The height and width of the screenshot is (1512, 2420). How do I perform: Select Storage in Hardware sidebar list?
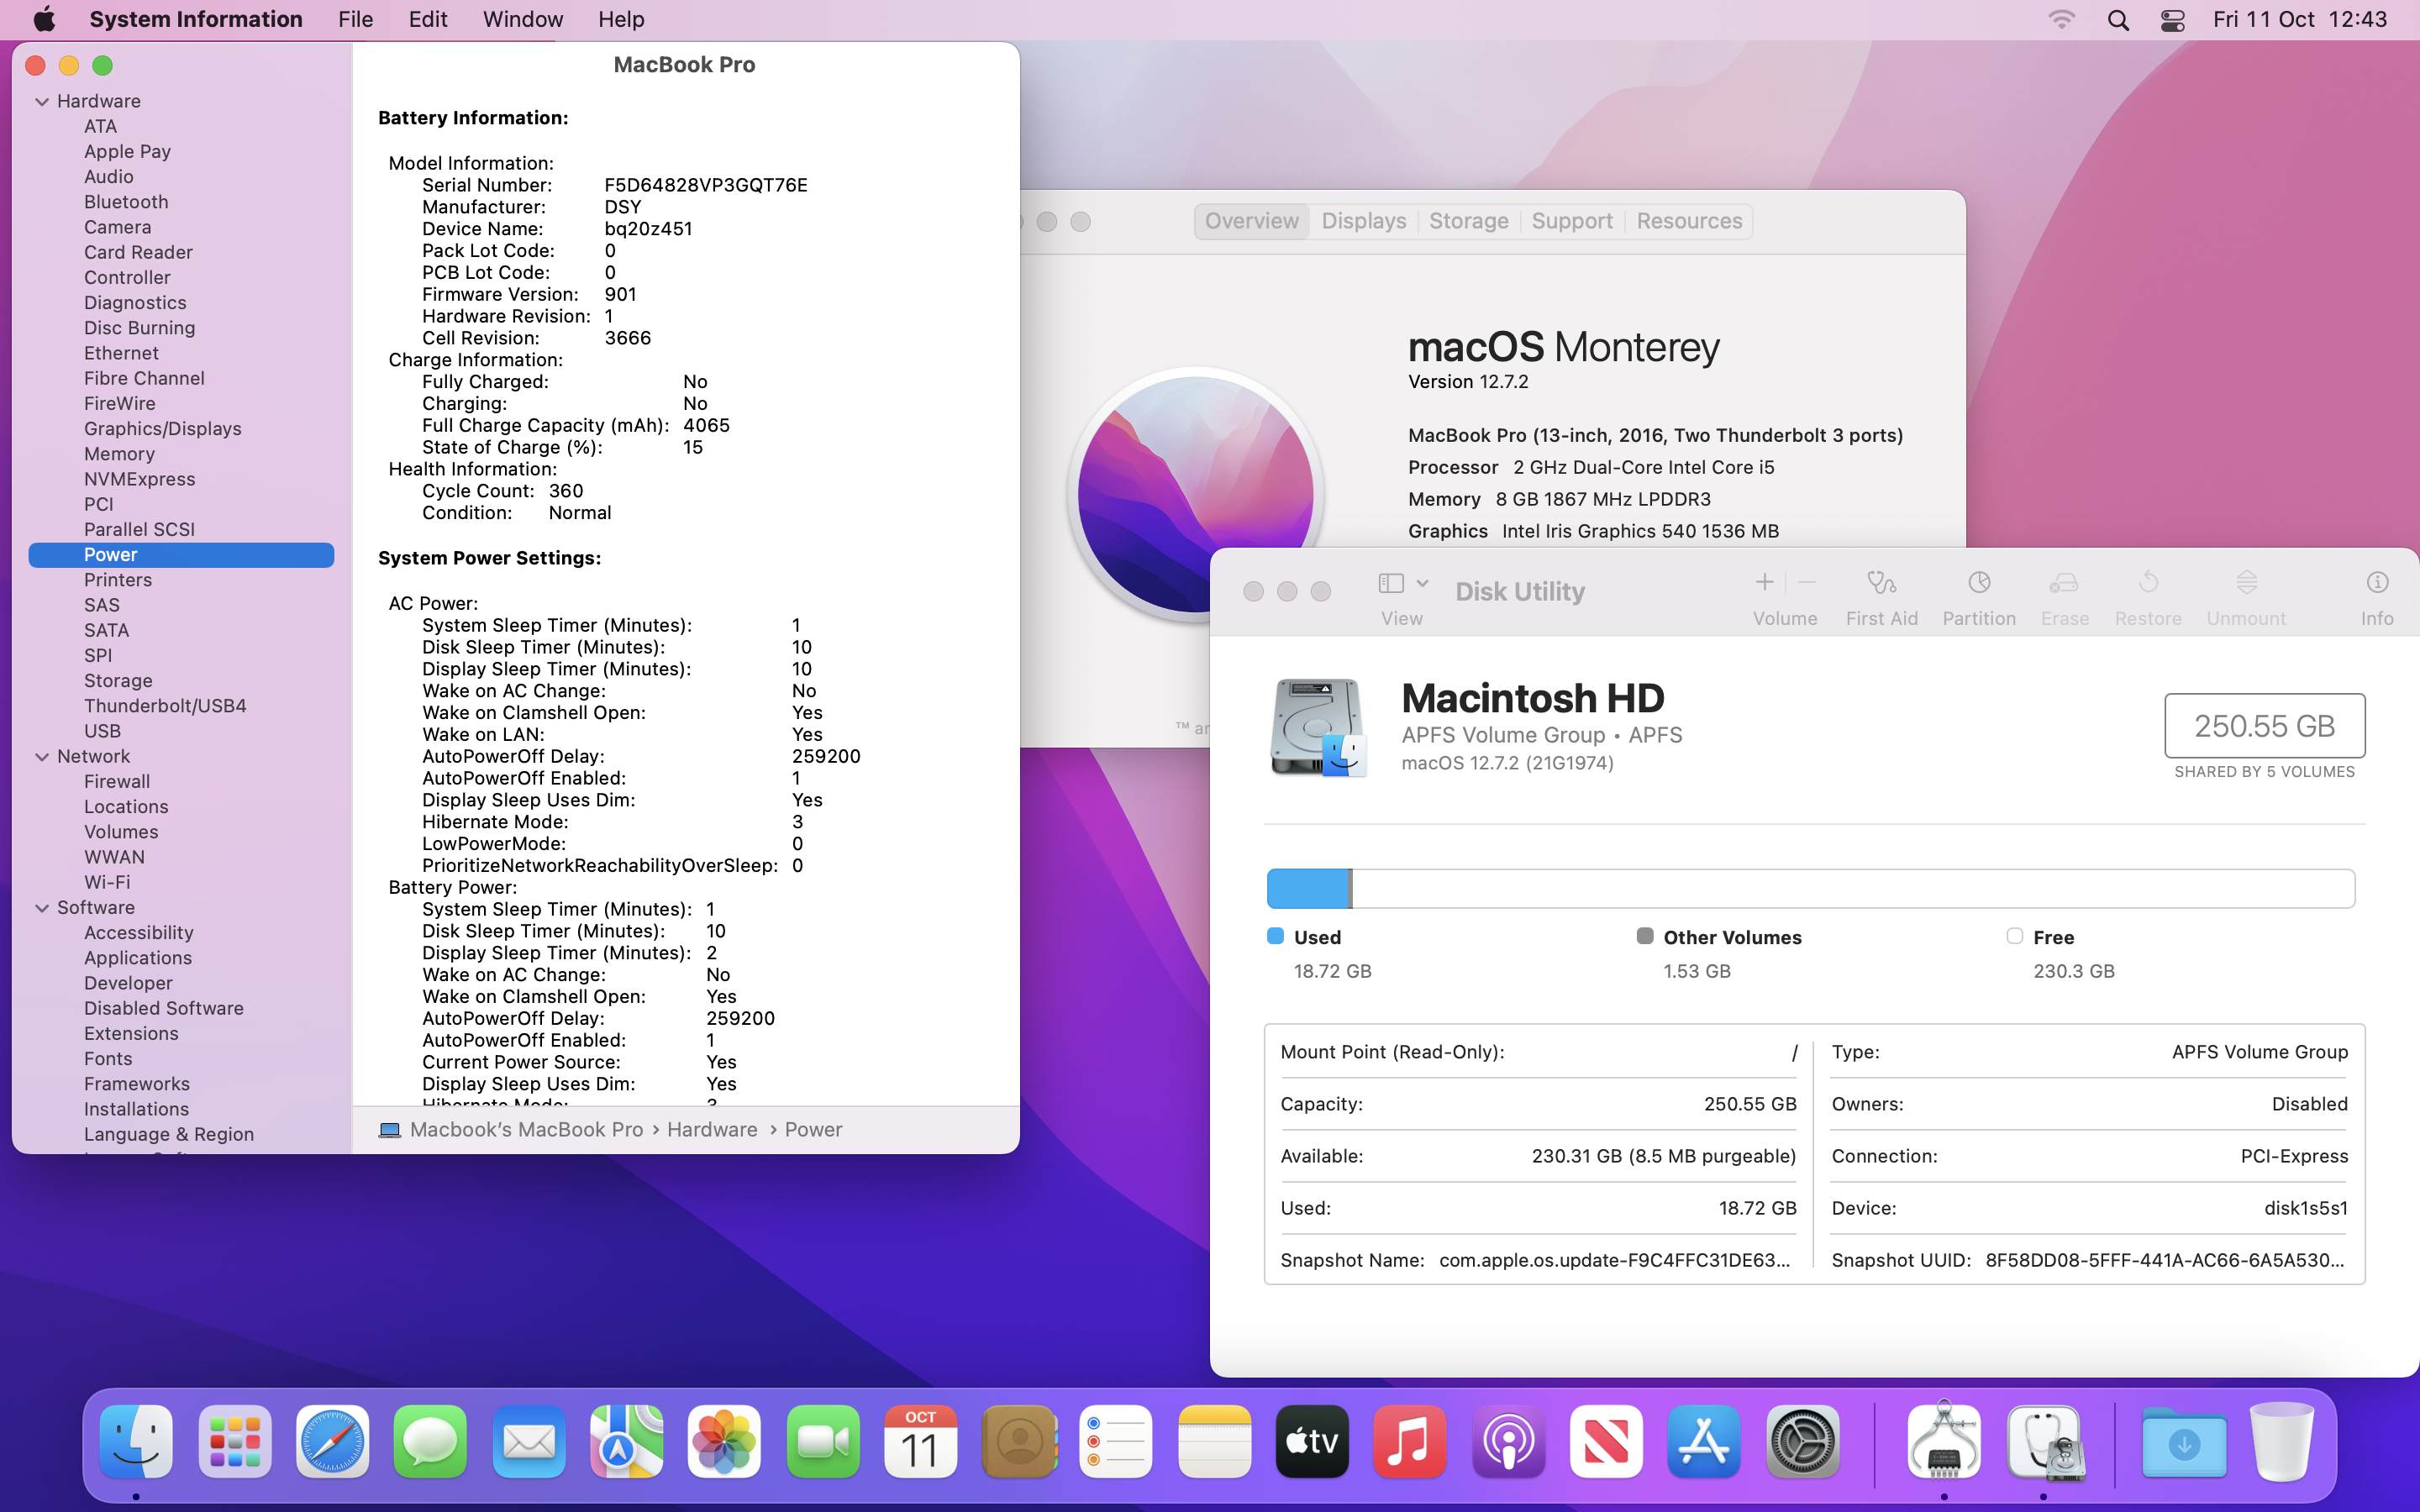pos(118,681)
